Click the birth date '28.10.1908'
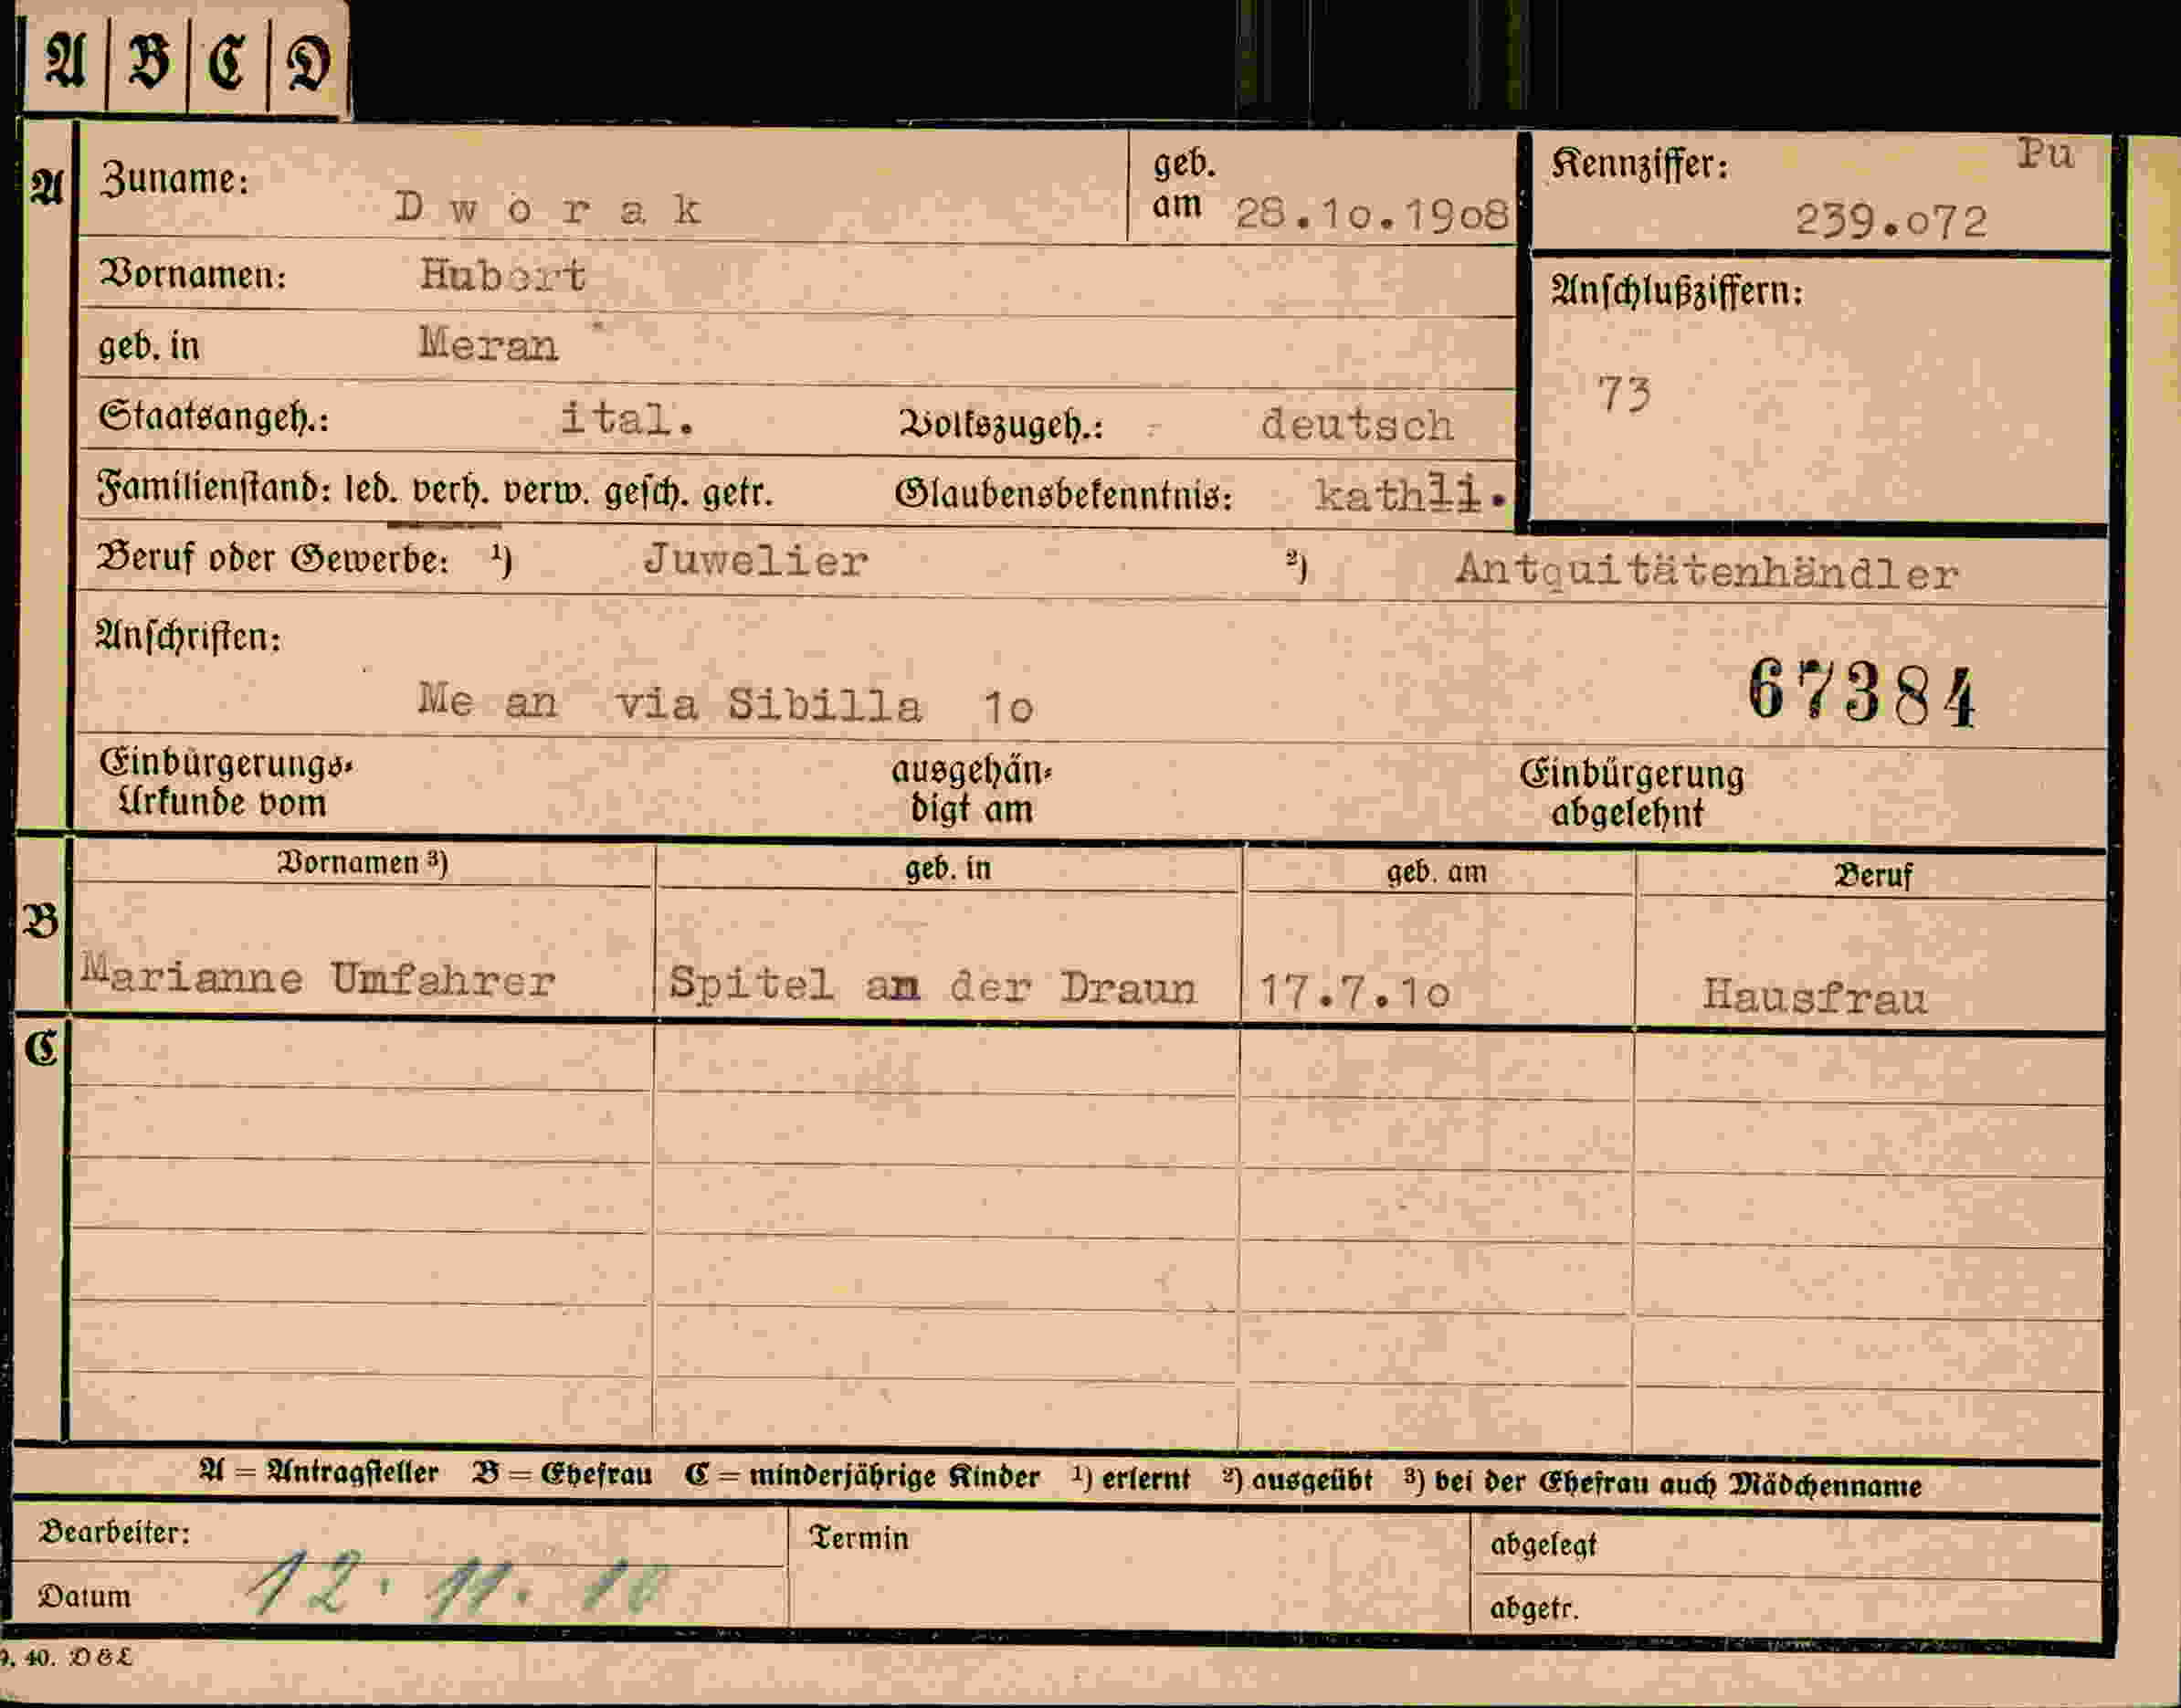Image resolution: width=2181 pixels, height=1708 pixels. point(1372,214)
